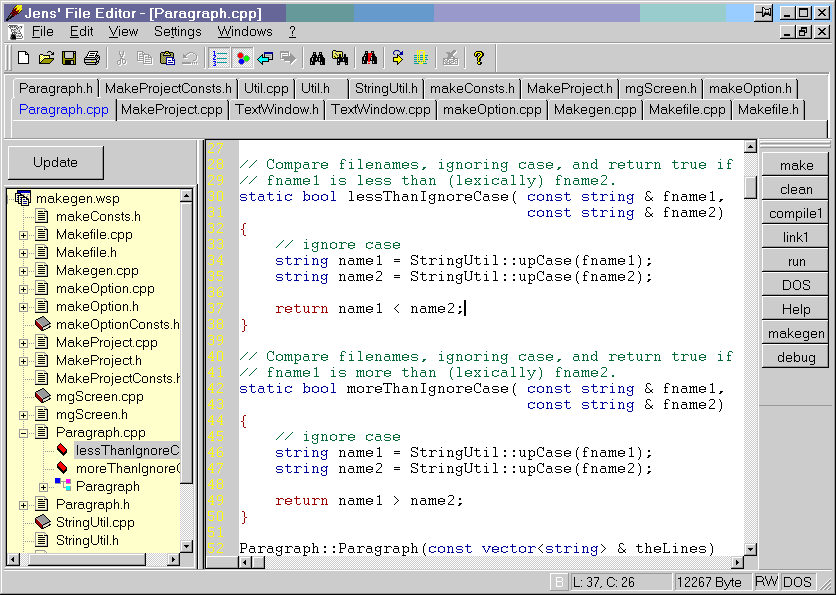Click the editor scroll down arrow

coord(751,549)
